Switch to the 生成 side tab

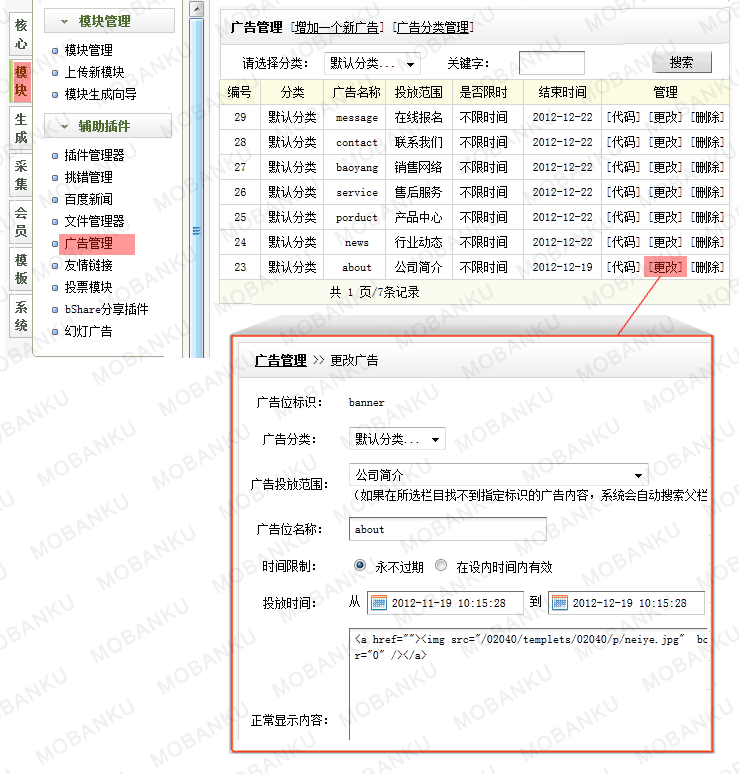[x=21, y=128]
